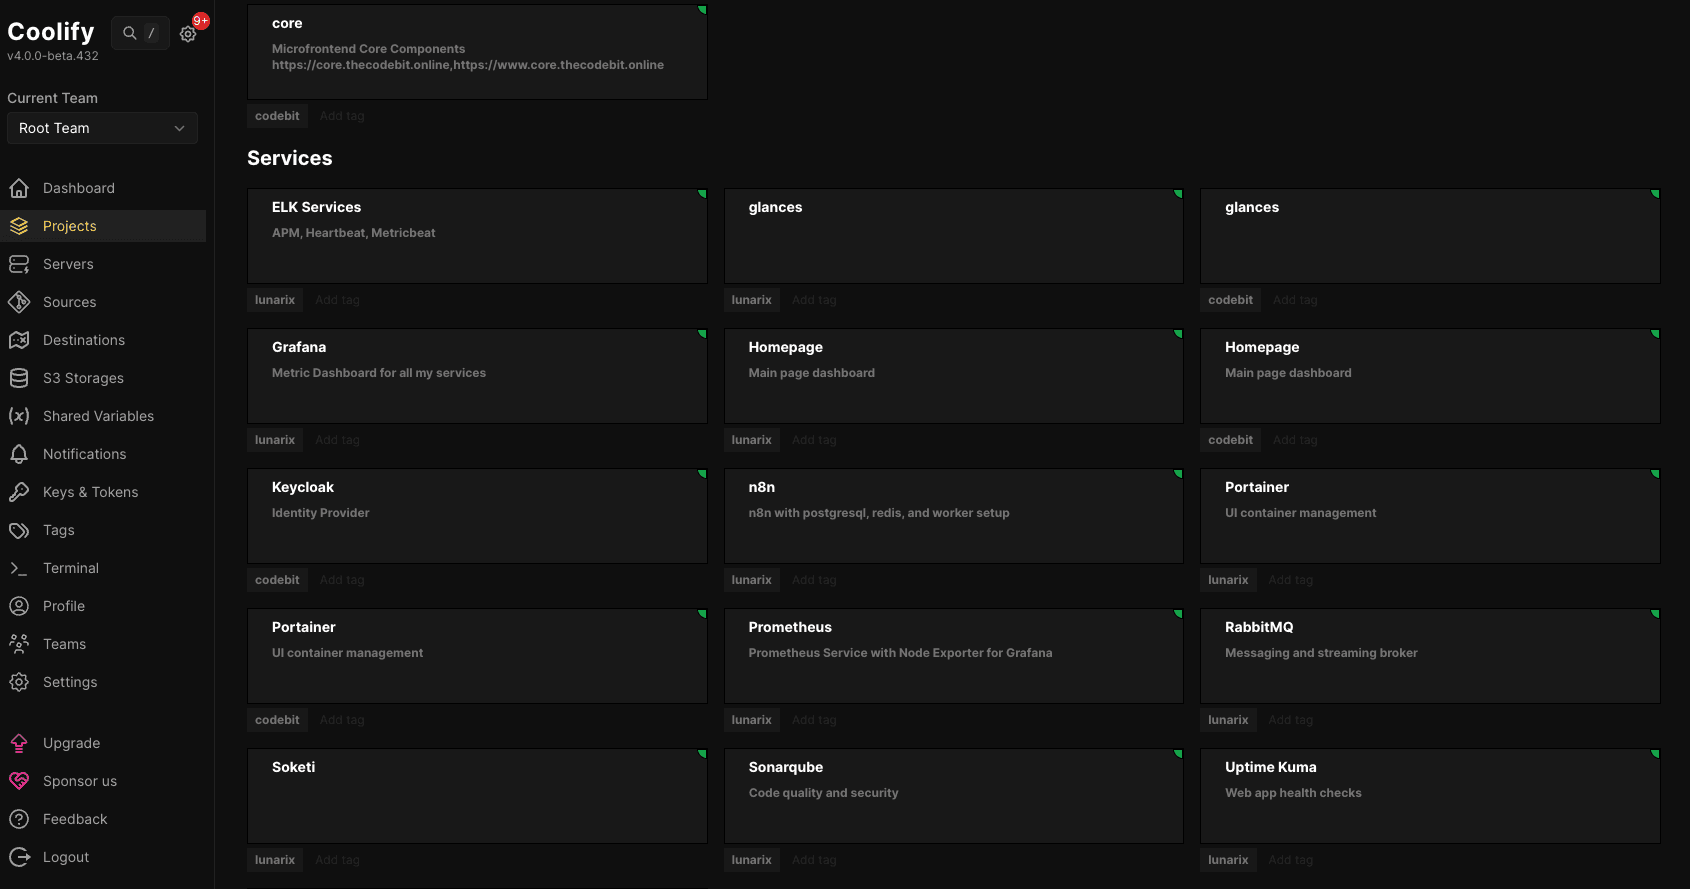This screenshot has height=889, width=1690.
Task: Click the Teams people icon
Action: [x=19, y=644]
